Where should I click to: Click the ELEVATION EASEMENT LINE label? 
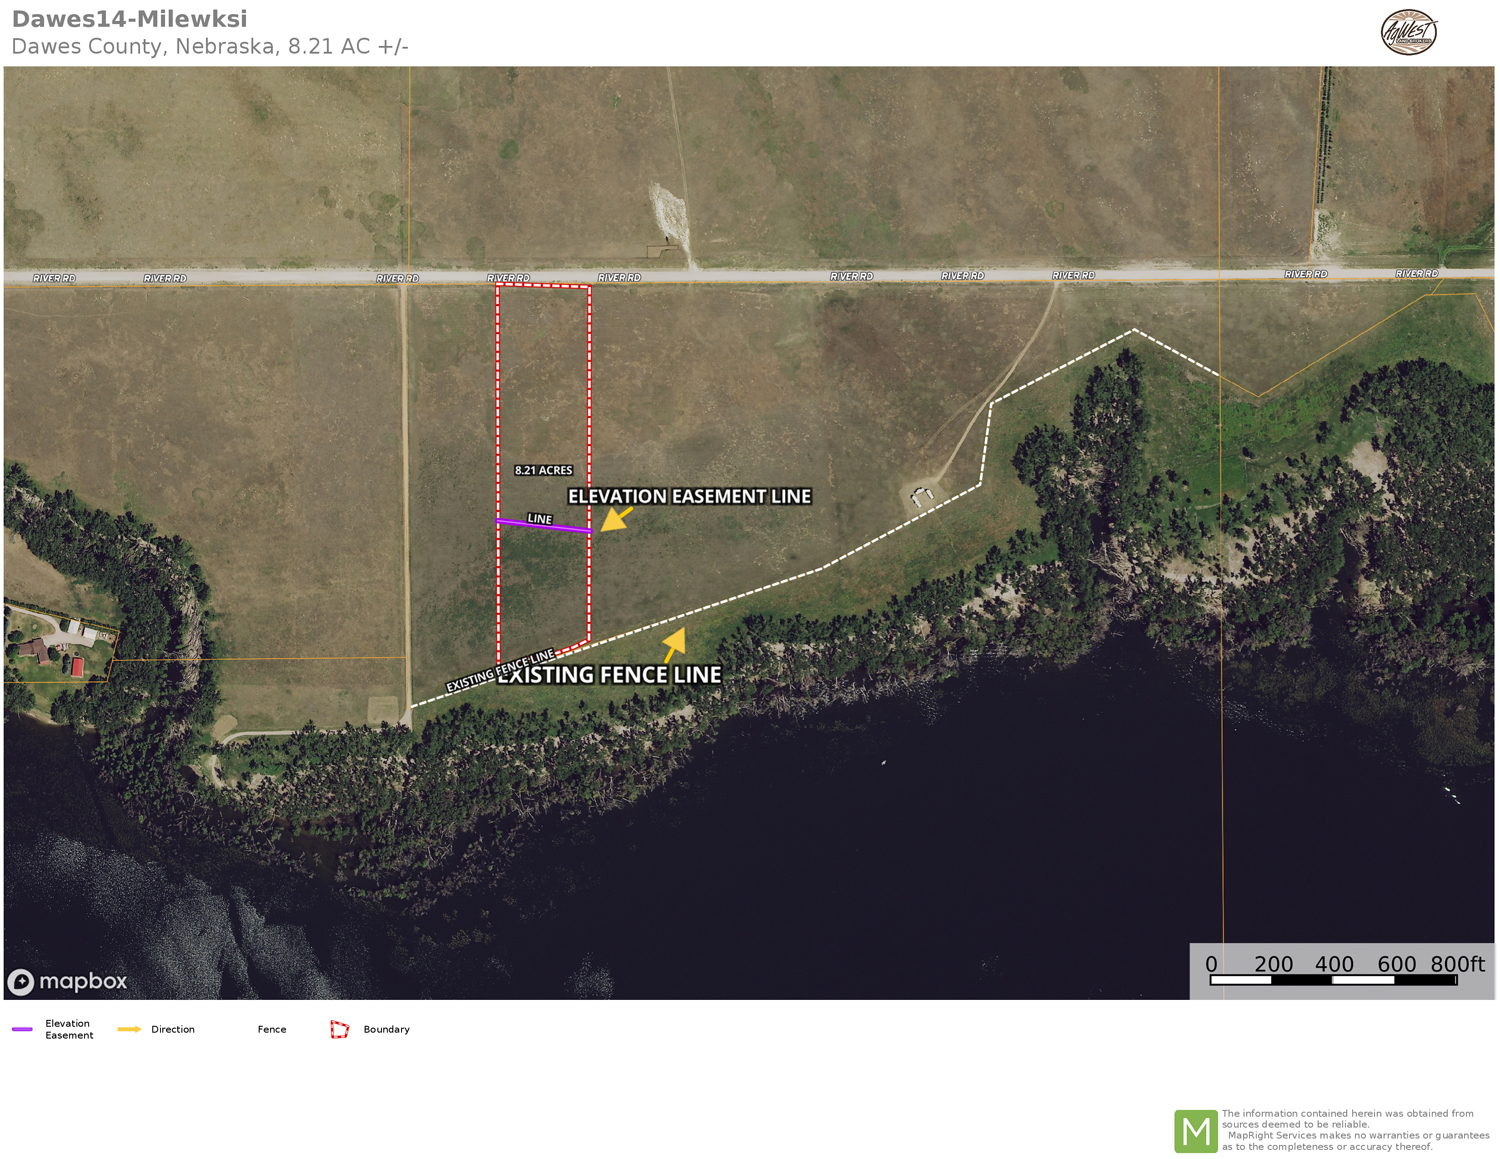[x=690, y=495]
